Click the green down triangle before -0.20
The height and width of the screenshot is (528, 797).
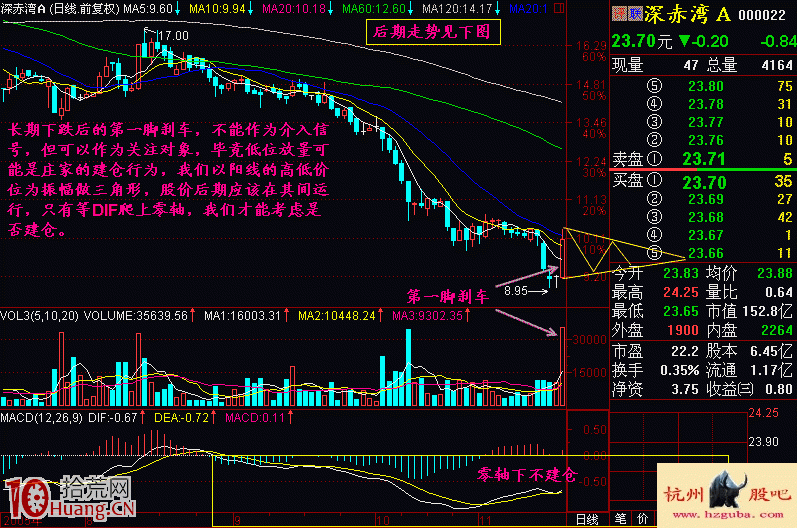point(685,41)
